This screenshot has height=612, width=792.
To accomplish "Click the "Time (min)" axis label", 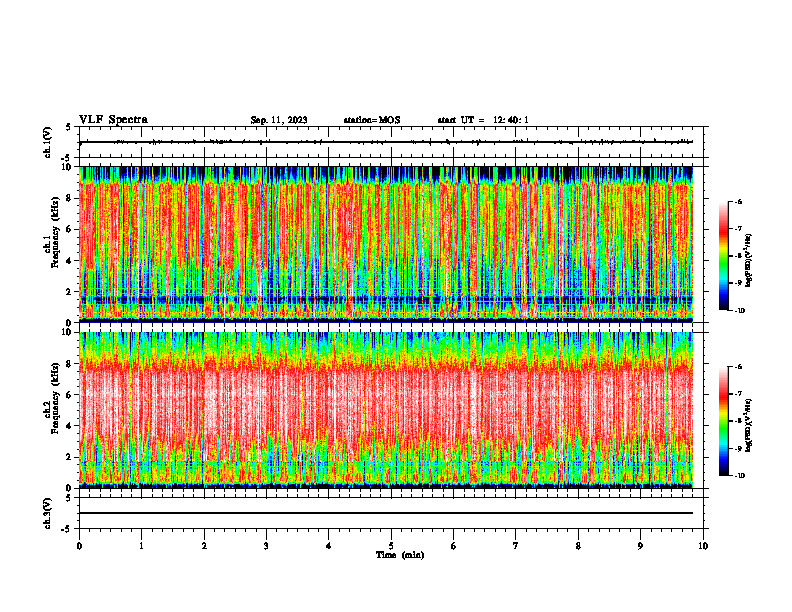I will point(400,555).
